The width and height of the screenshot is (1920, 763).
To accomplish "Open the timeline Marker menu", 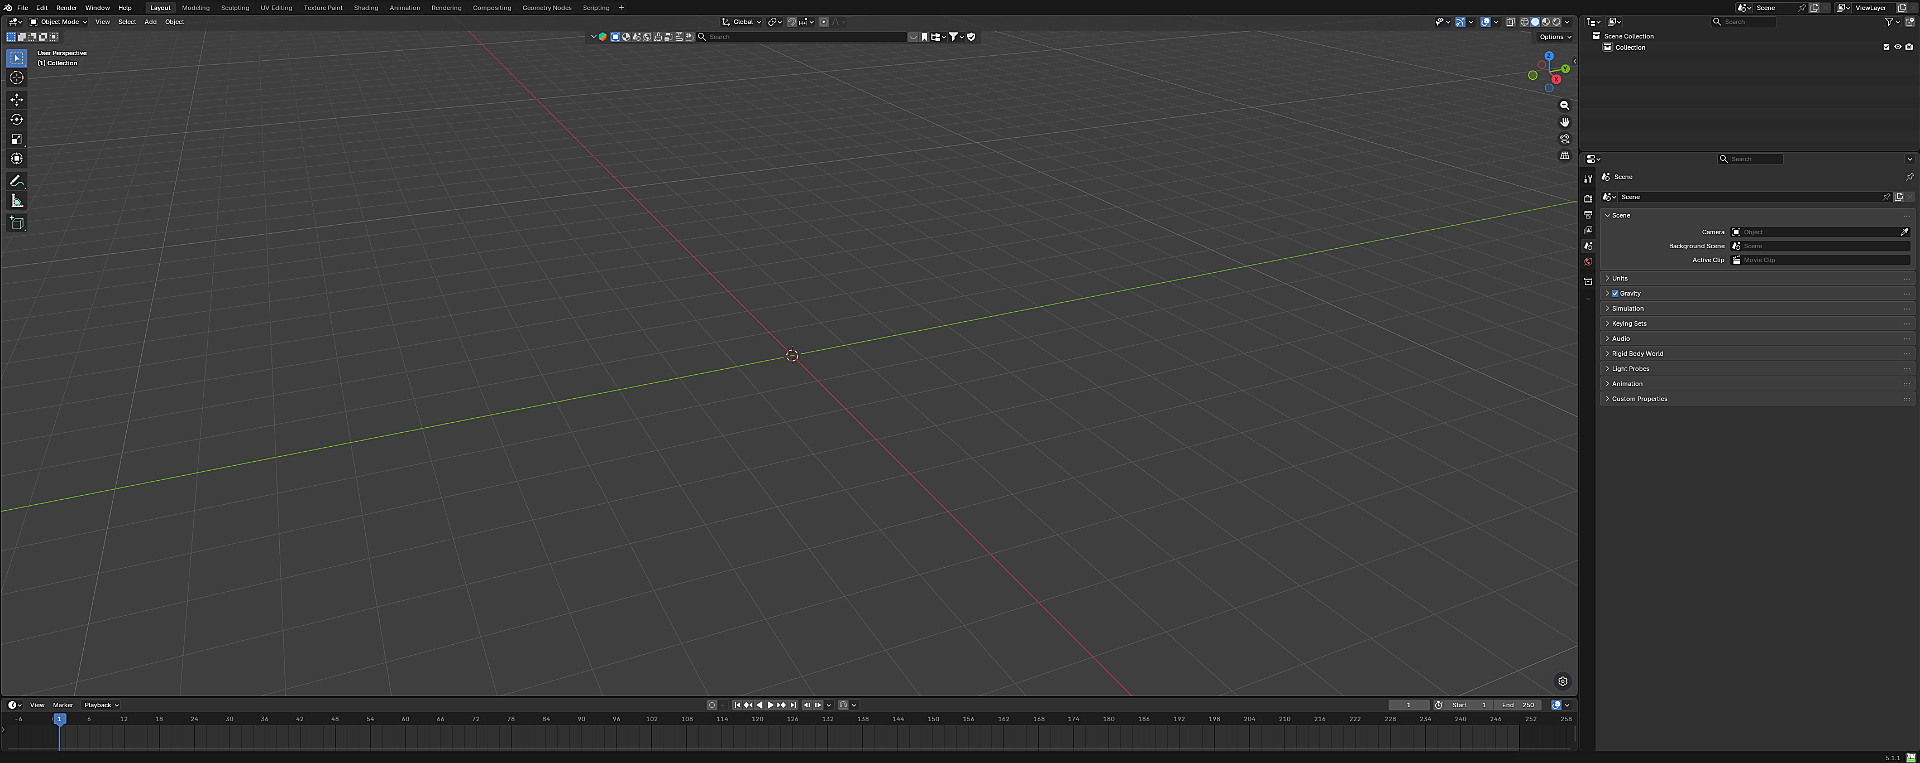I will 63,705.
